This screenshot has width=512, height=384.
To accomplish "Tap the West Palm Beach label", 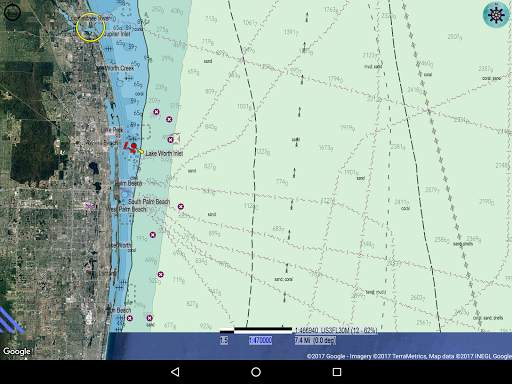I will pos(126,209).
